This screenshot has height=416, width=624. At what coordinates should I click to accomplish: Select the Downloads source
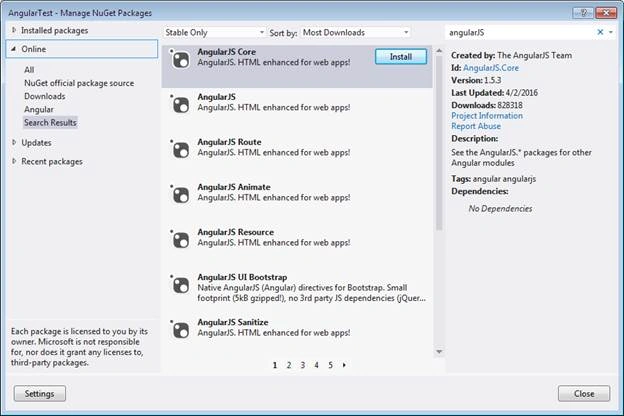(45, 96)
